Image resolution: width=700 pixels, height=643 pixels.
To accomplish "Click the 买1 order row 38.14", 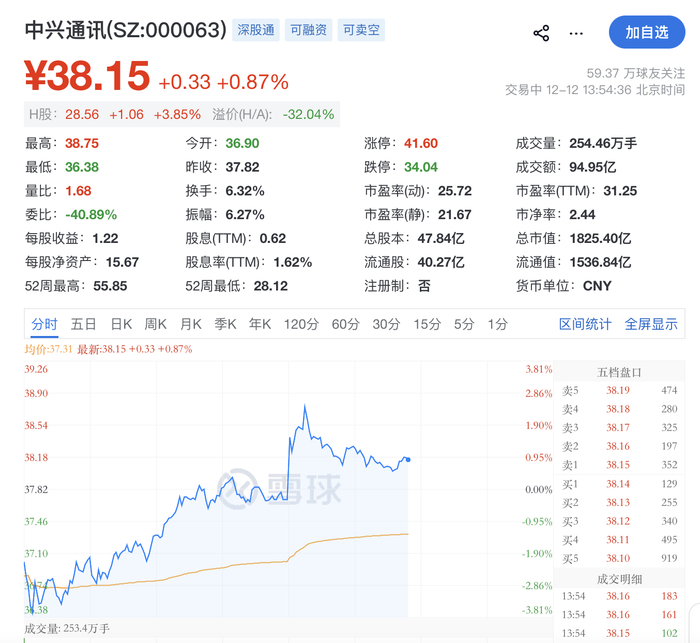I will click(620, 484).
